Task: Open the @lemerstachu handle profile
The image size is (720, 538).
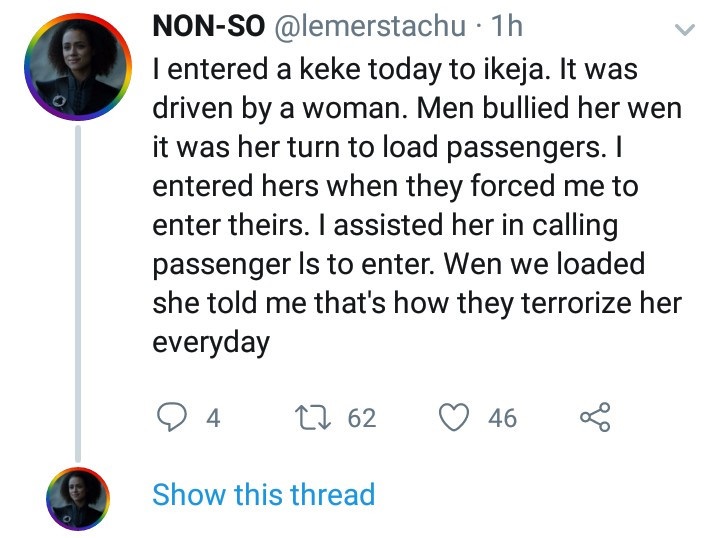Action: point(368,28)
